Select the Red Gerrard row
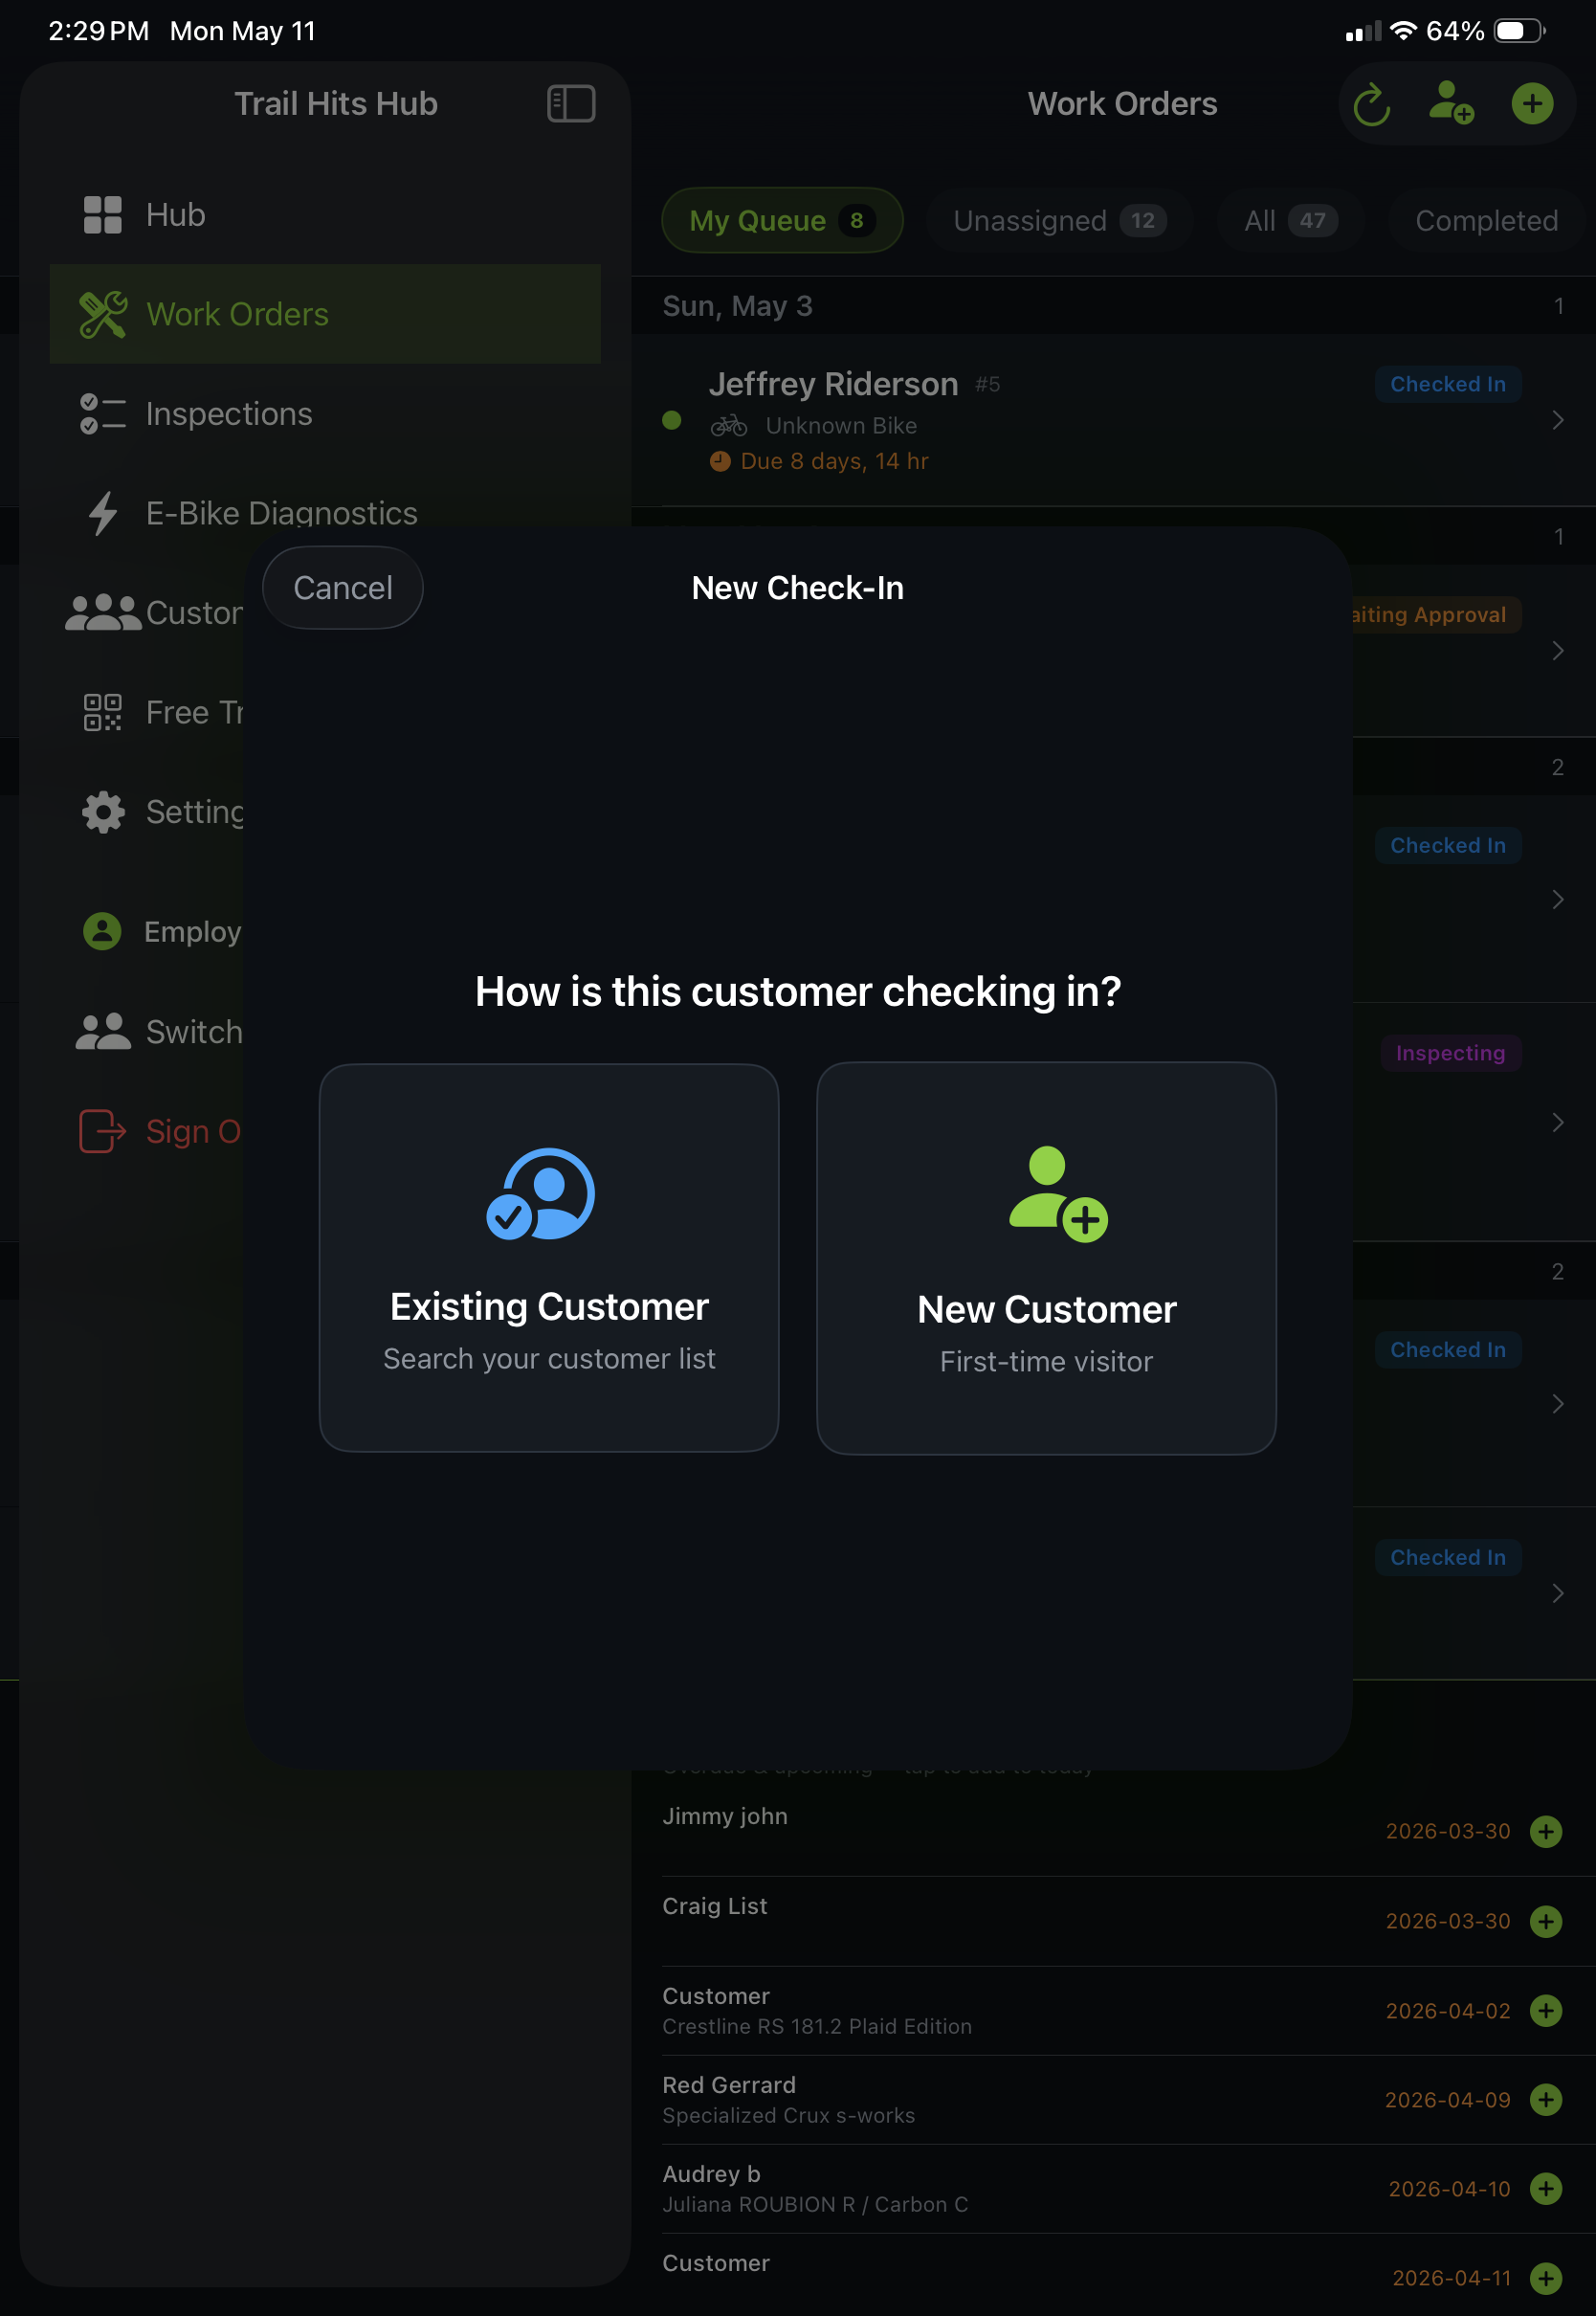The height and width of the screenshot is (2316, 1596). click(x=1113, y=2100)
